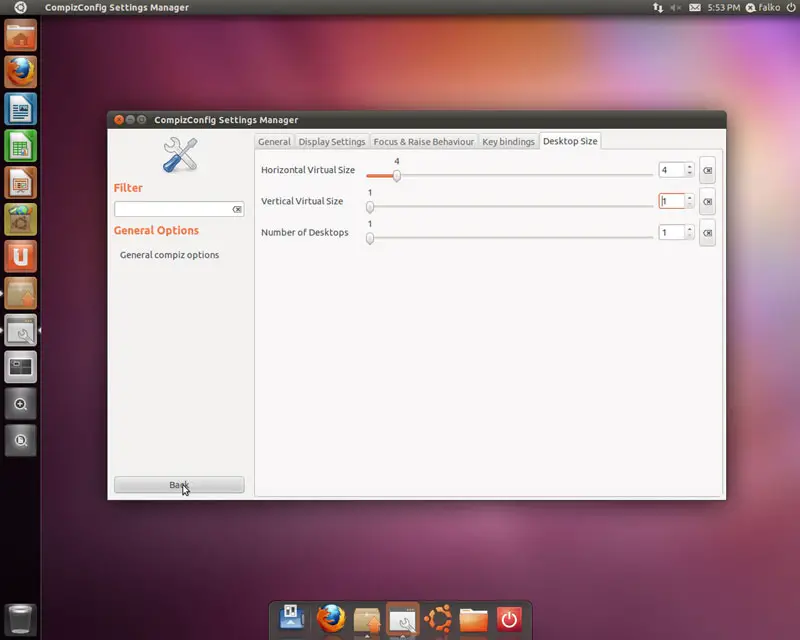Open the Applications lens magnifier icon
Viewport: 800px width, 640px height.
click(x=20, y=404)
